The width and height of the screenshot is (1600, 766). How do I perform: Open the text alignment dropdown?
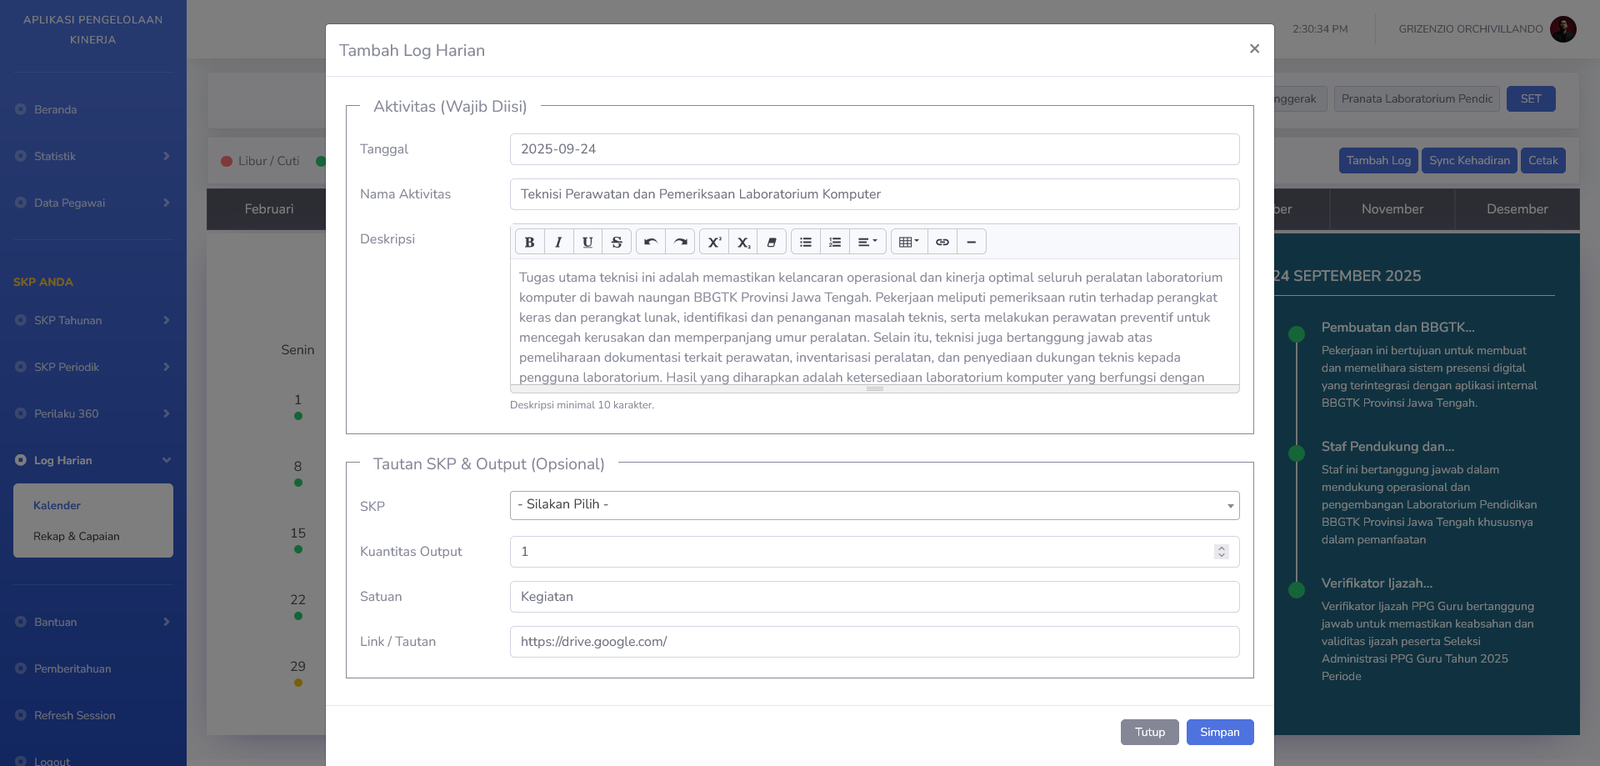pos(867,242)
